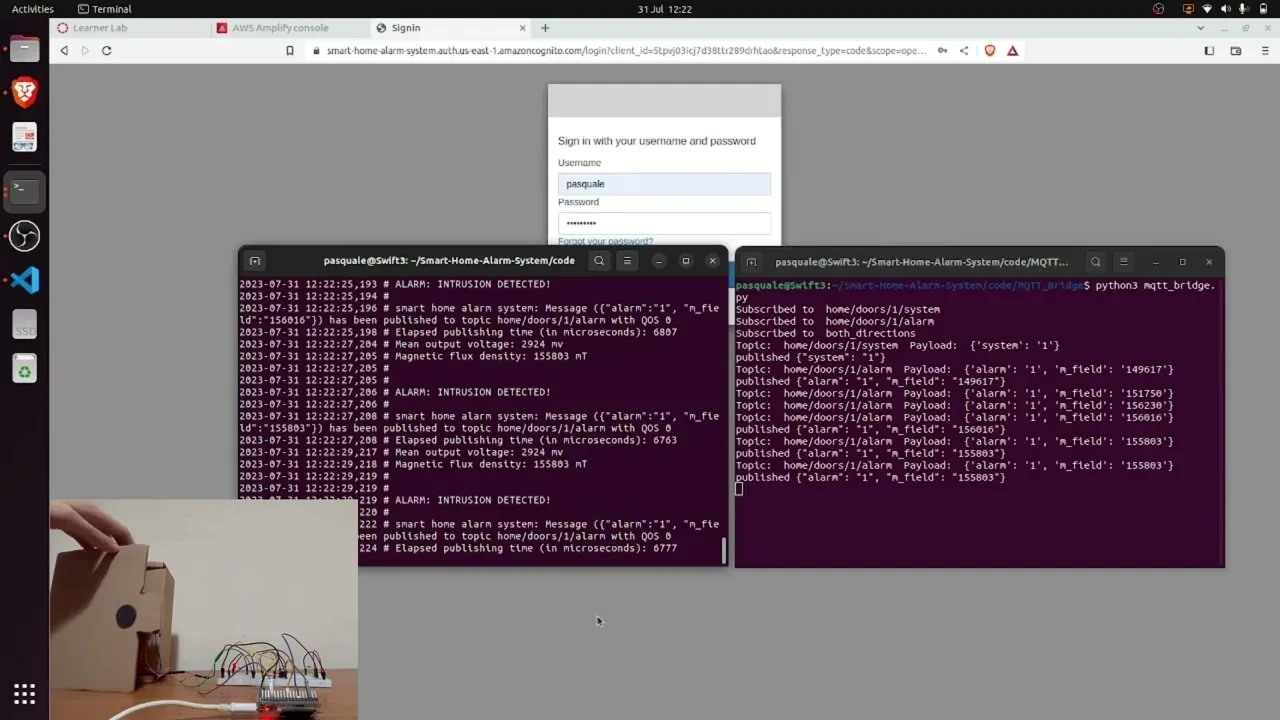Search in the left code terminal

tap(599, 261)
